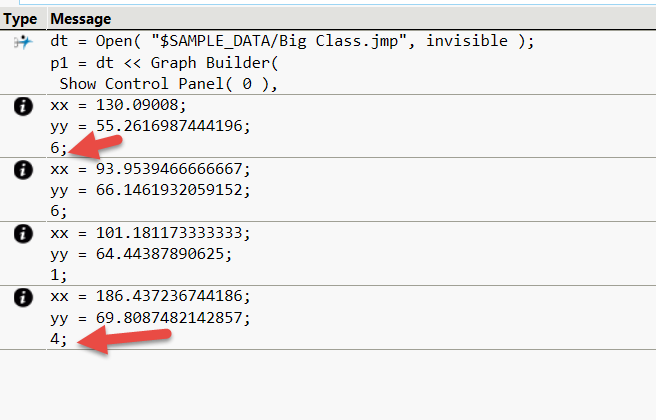Screen dimensions: 656x420
Task: Click info icon beside xx = 93.9539466666667
Action: click(21, 170)
